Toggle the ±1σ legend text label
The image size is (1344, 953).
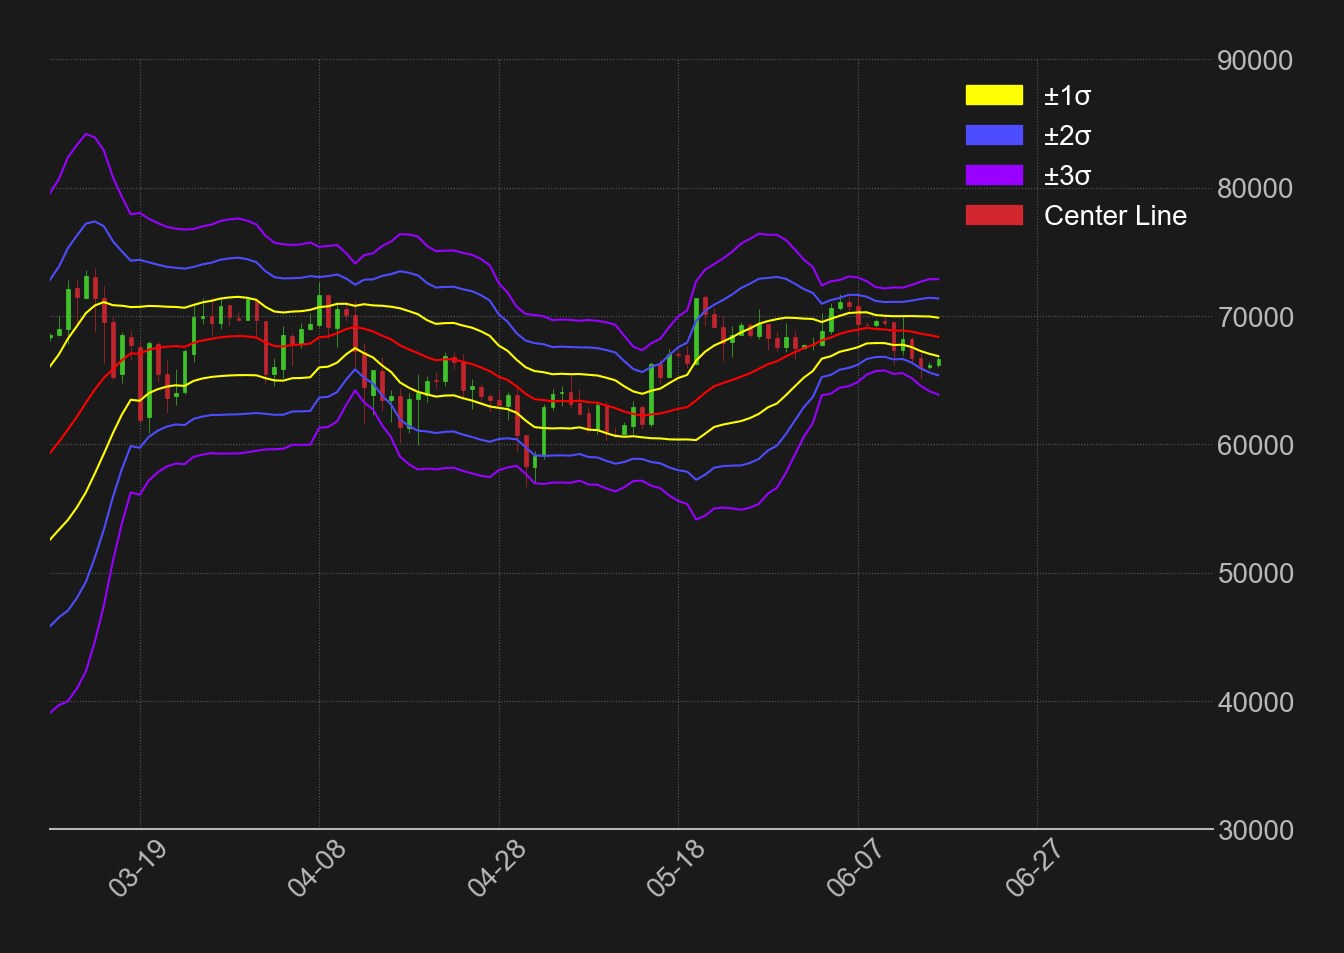pos(1067,96)
